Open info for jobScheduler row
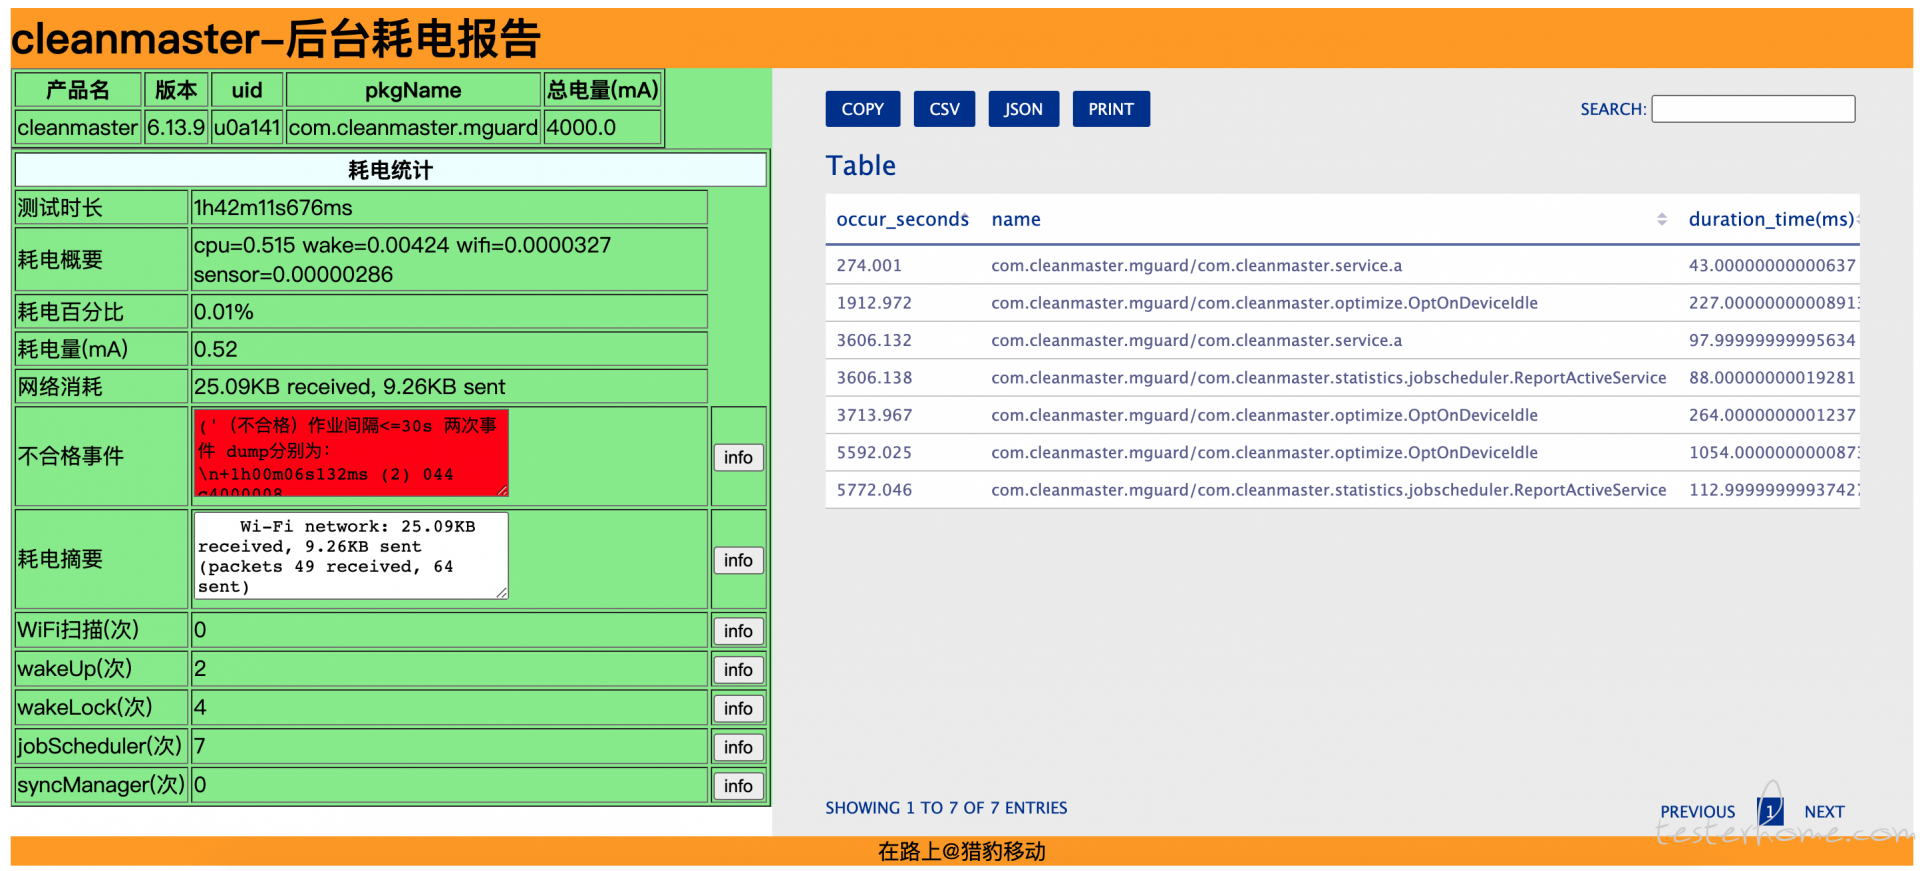 (738, 747)
